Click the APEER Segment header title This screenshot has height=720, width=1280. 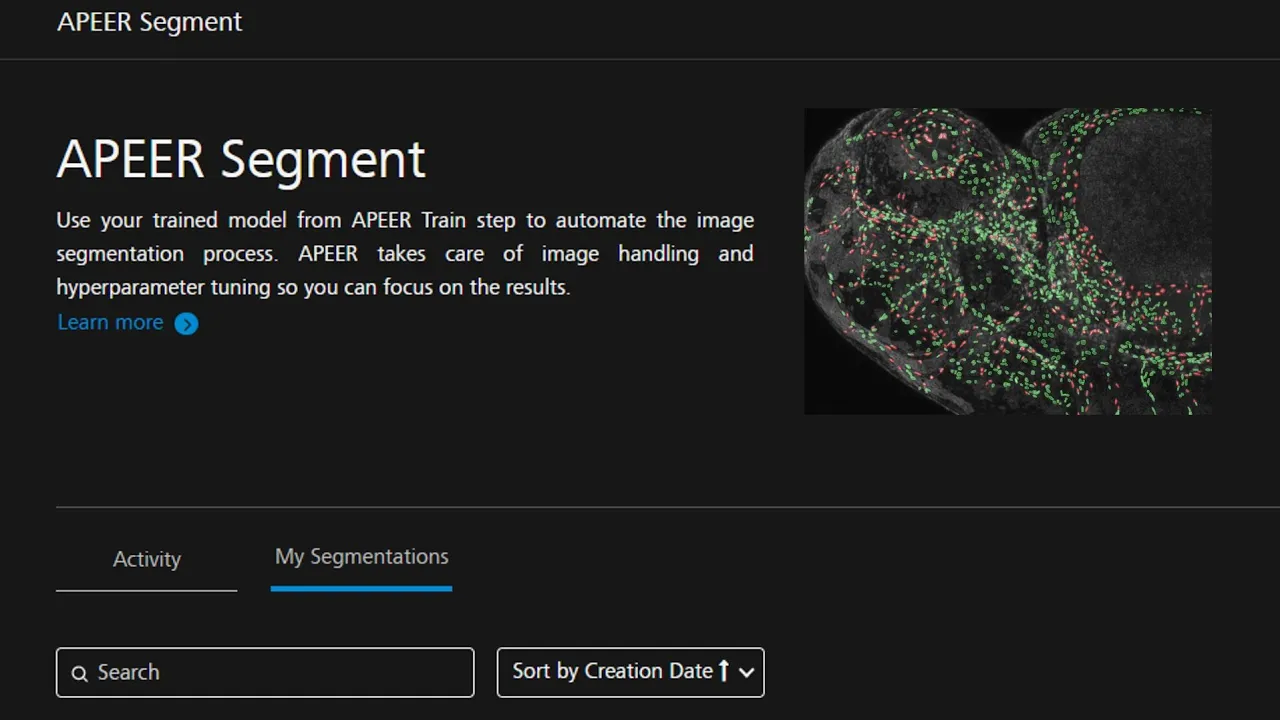(x=150, y=22)
